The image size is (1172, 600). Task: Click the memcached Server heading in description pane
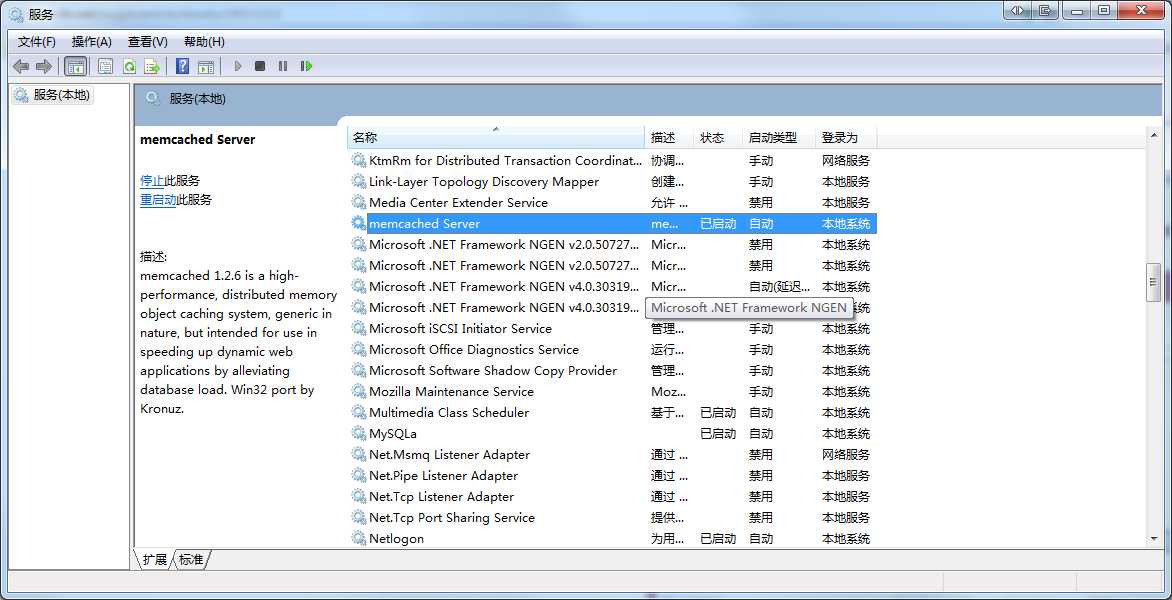[x=197, y=140]
